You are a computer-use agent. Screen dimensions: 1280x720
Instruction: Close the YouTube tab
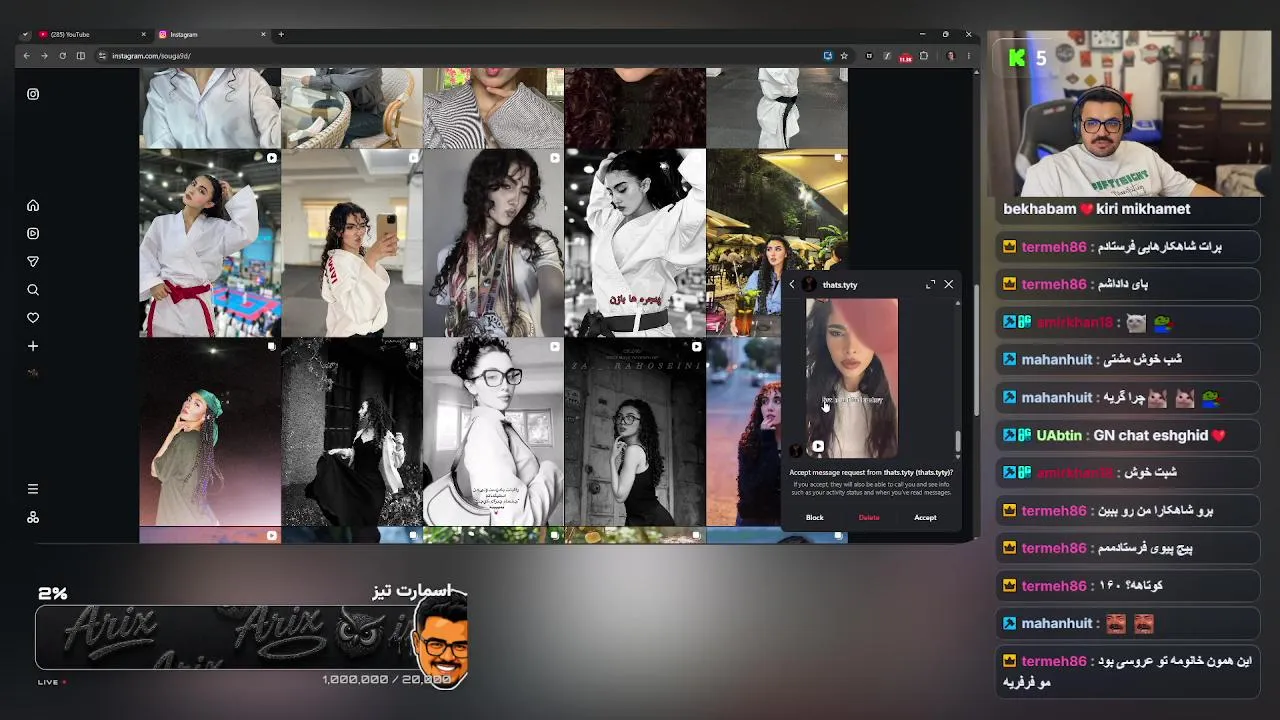click(144, 35)
